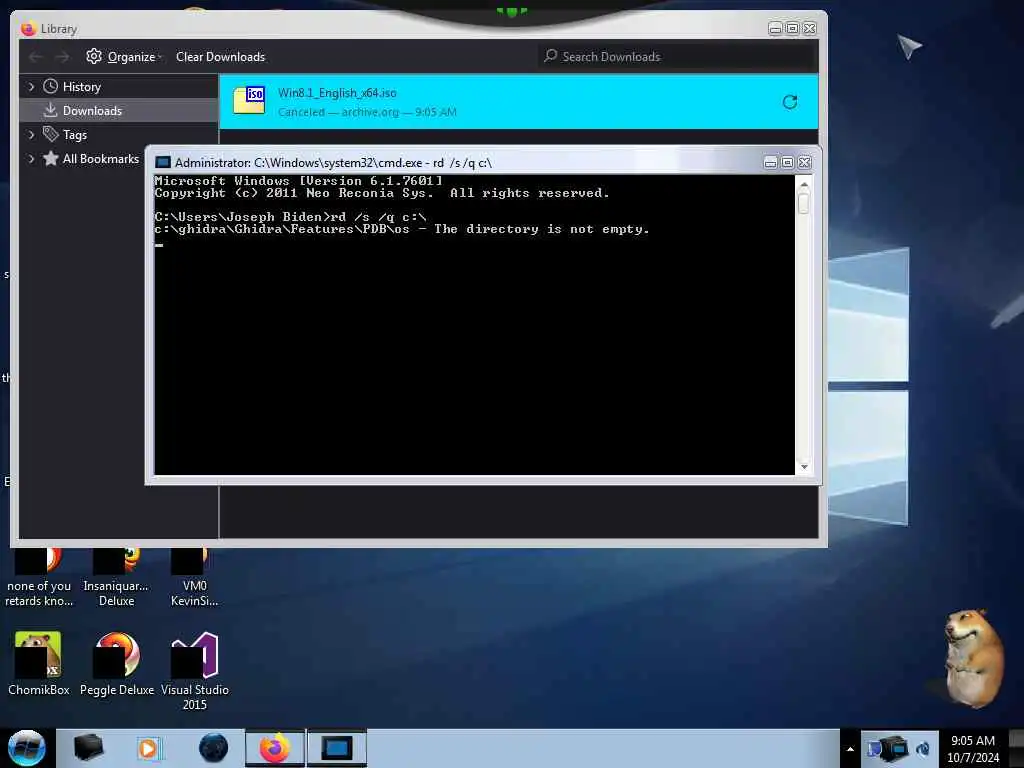
Task: Close the Library window
Action: [809, 29]
